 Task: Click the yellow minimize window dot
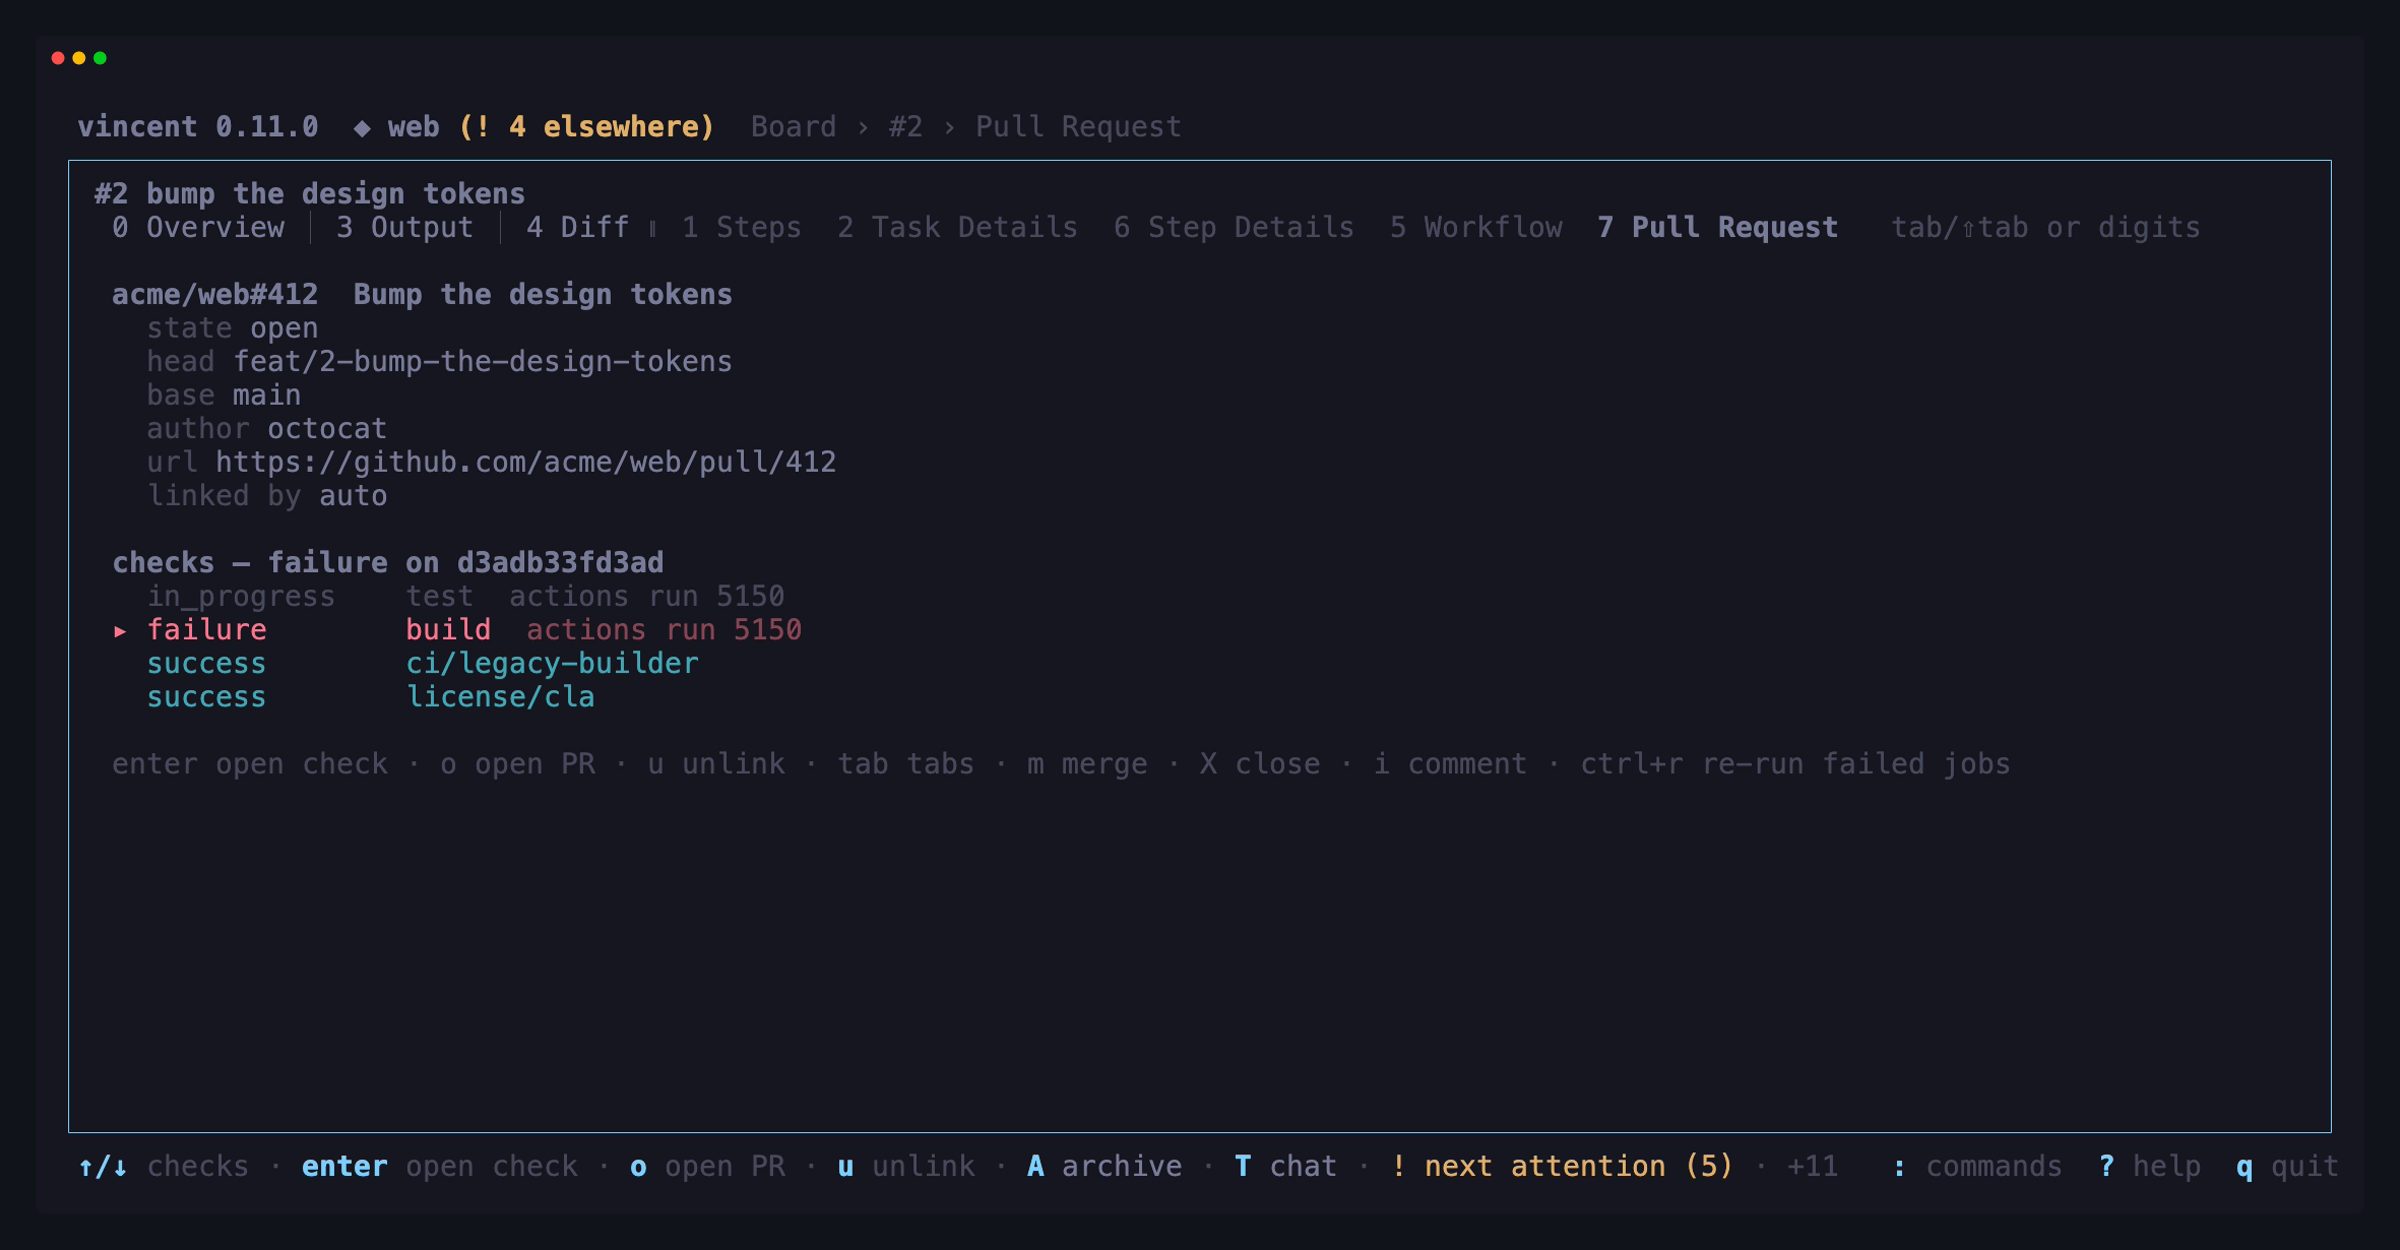coord(79,58)
